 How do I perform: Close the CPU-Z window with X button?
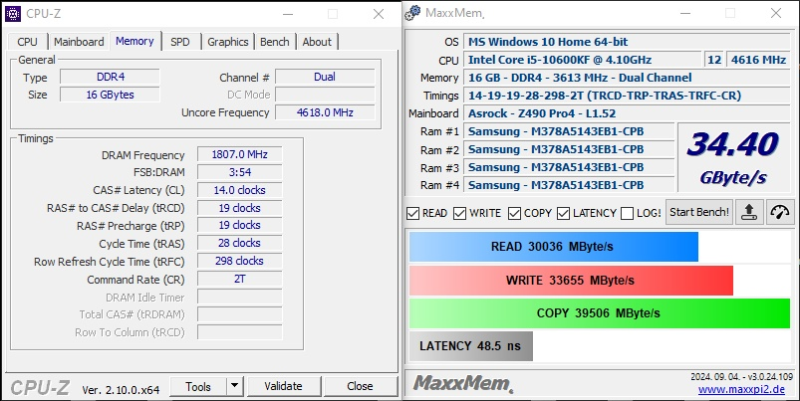379,14
